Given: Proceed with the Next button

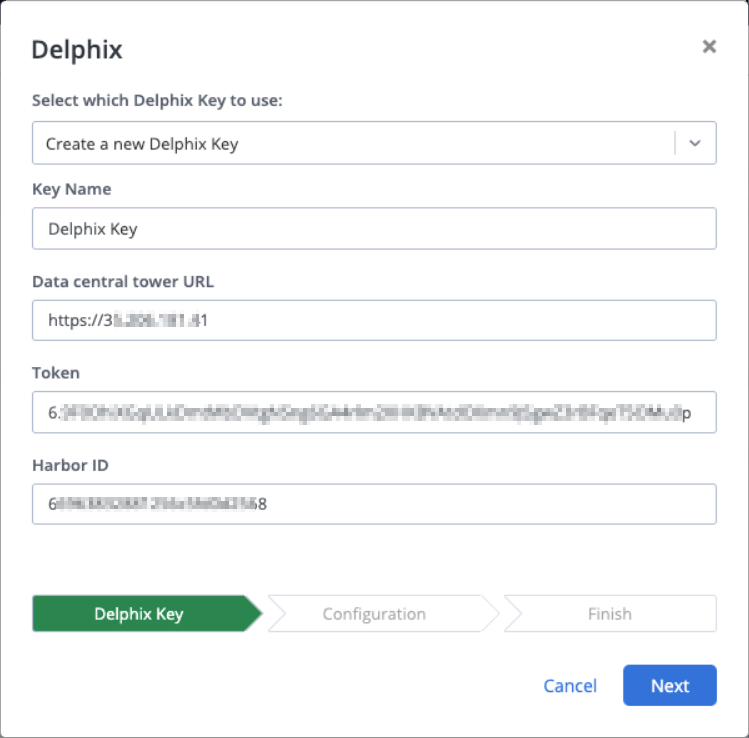Looking at the screenshot, I should [670, 685].
